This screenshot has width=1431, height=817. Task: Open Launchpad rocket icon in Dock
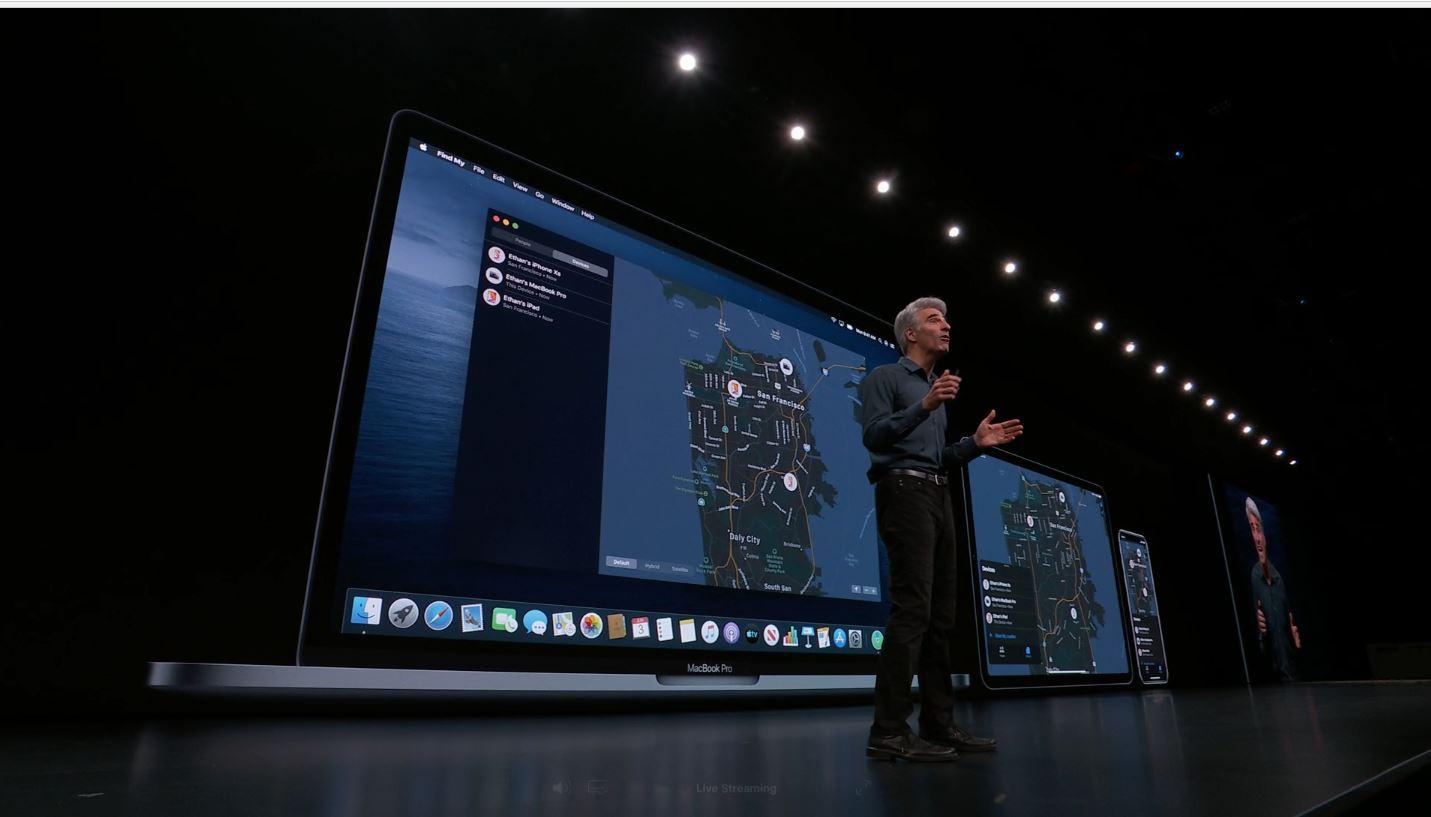point(403,613)
